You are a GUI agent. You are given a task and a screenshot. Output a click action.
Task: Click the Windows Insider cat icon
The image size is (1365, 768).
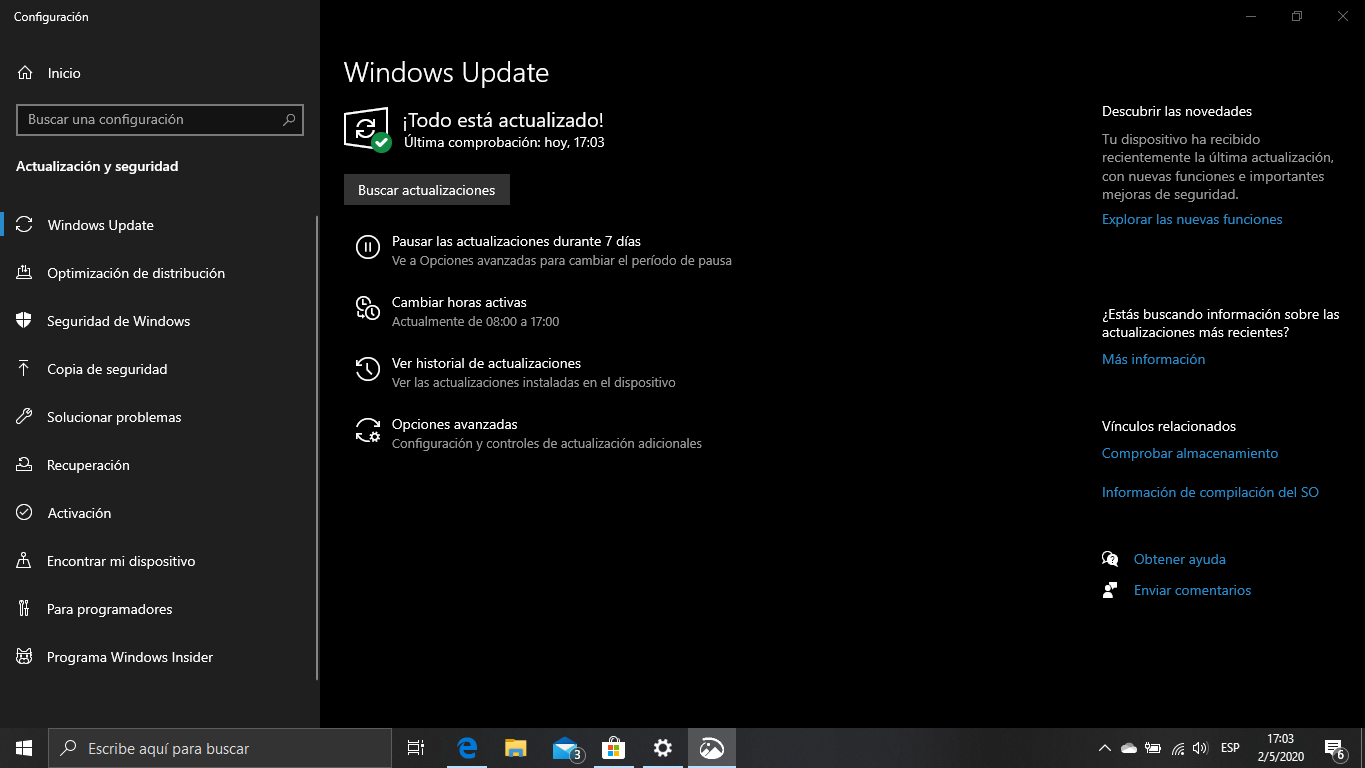click(x=25, y=657)
